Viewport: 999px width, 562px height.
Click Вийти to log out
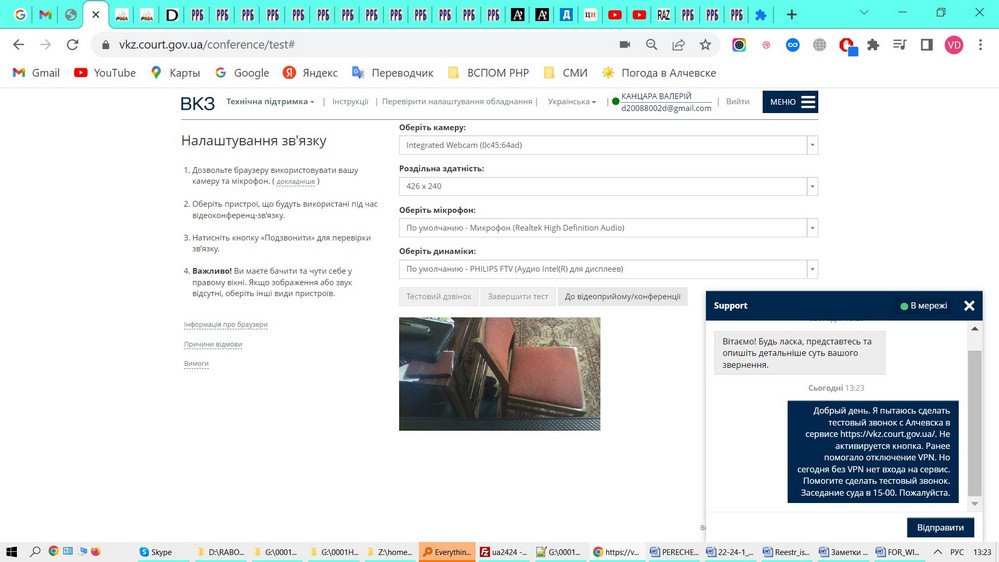(x=738, y=101)
